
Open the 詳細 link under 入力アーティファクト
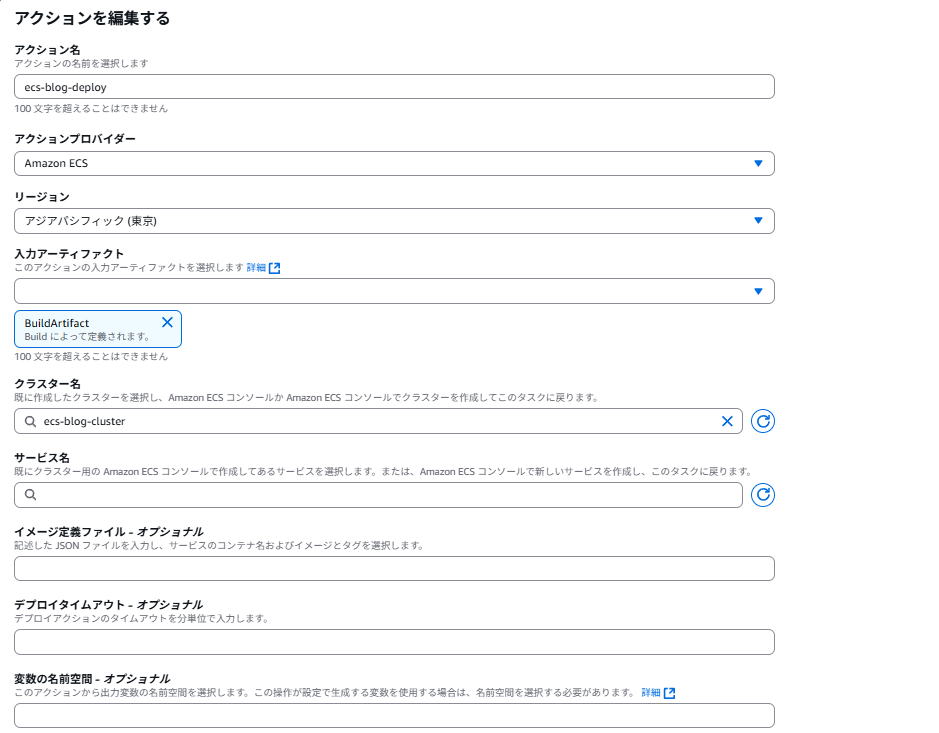(x=256, y=268)
